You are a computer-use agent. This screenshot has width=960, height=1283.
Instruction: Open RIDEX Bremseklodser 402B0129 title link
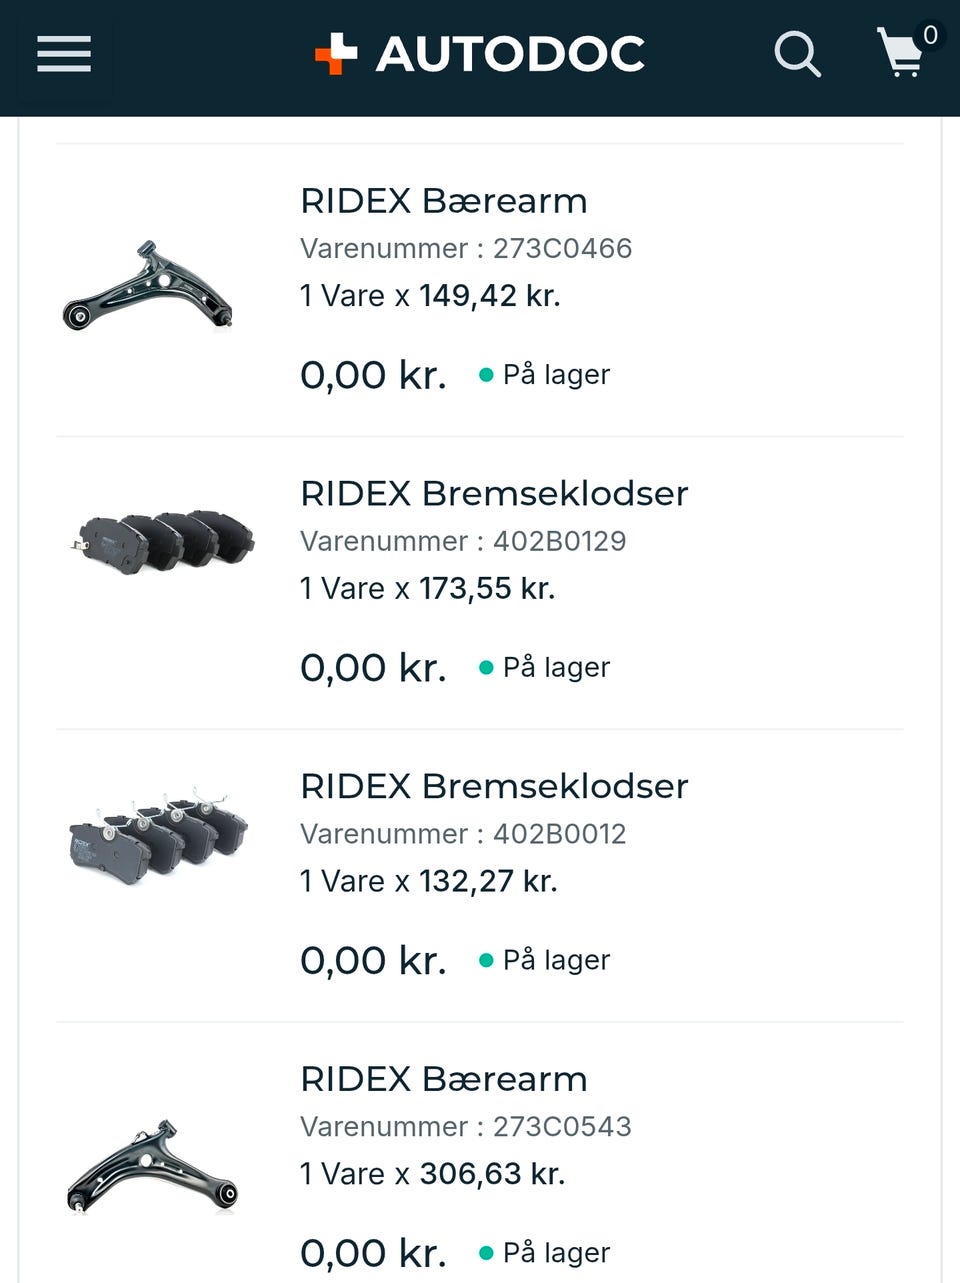tap(494, 494)
